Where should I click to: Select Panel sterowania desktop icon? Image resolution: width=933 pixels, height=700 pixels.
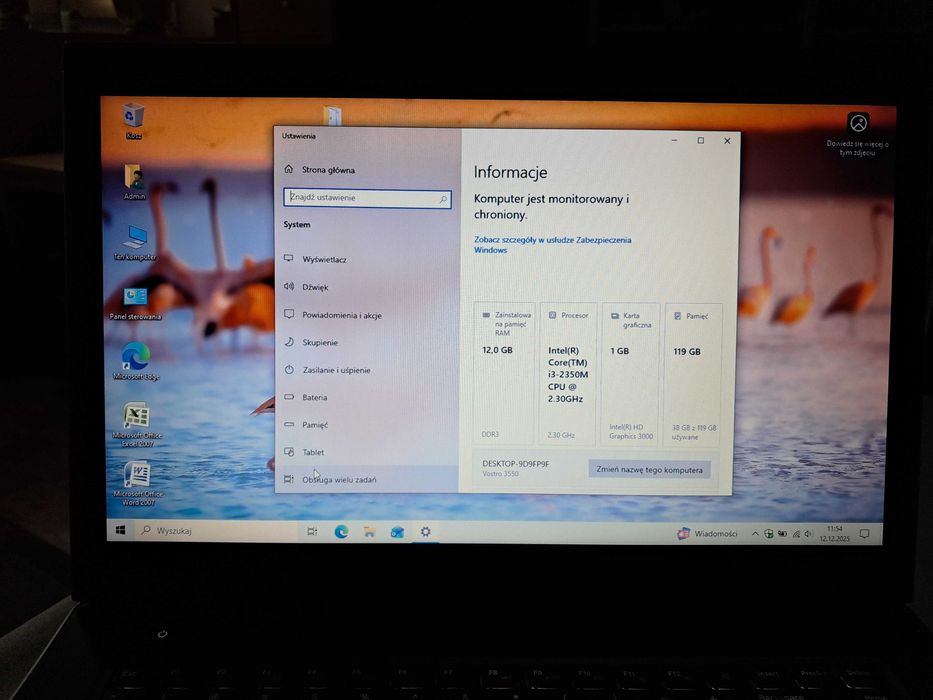pos(135,303)
